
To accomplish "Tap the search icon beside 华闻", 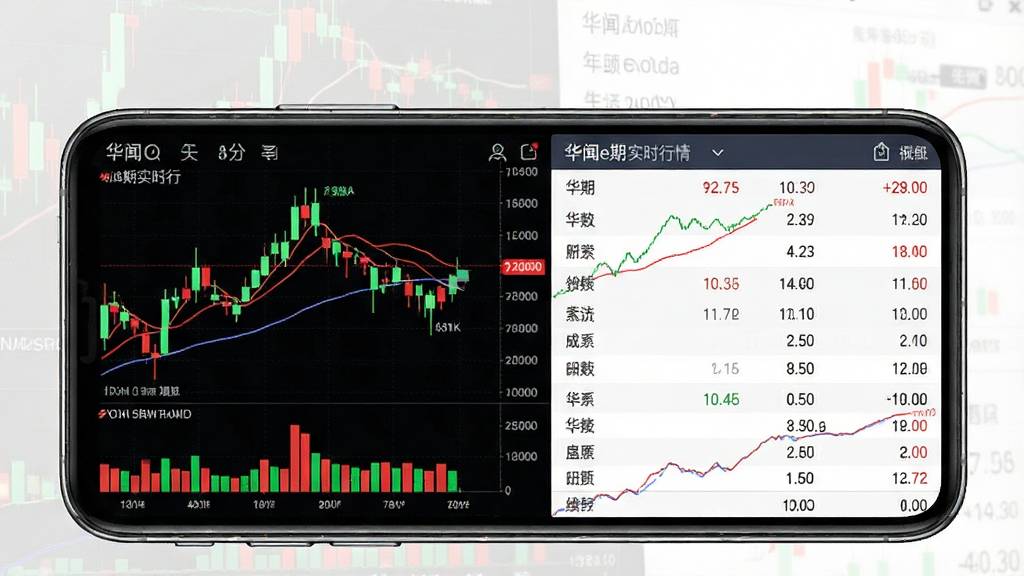I will [x=152, y=153].
